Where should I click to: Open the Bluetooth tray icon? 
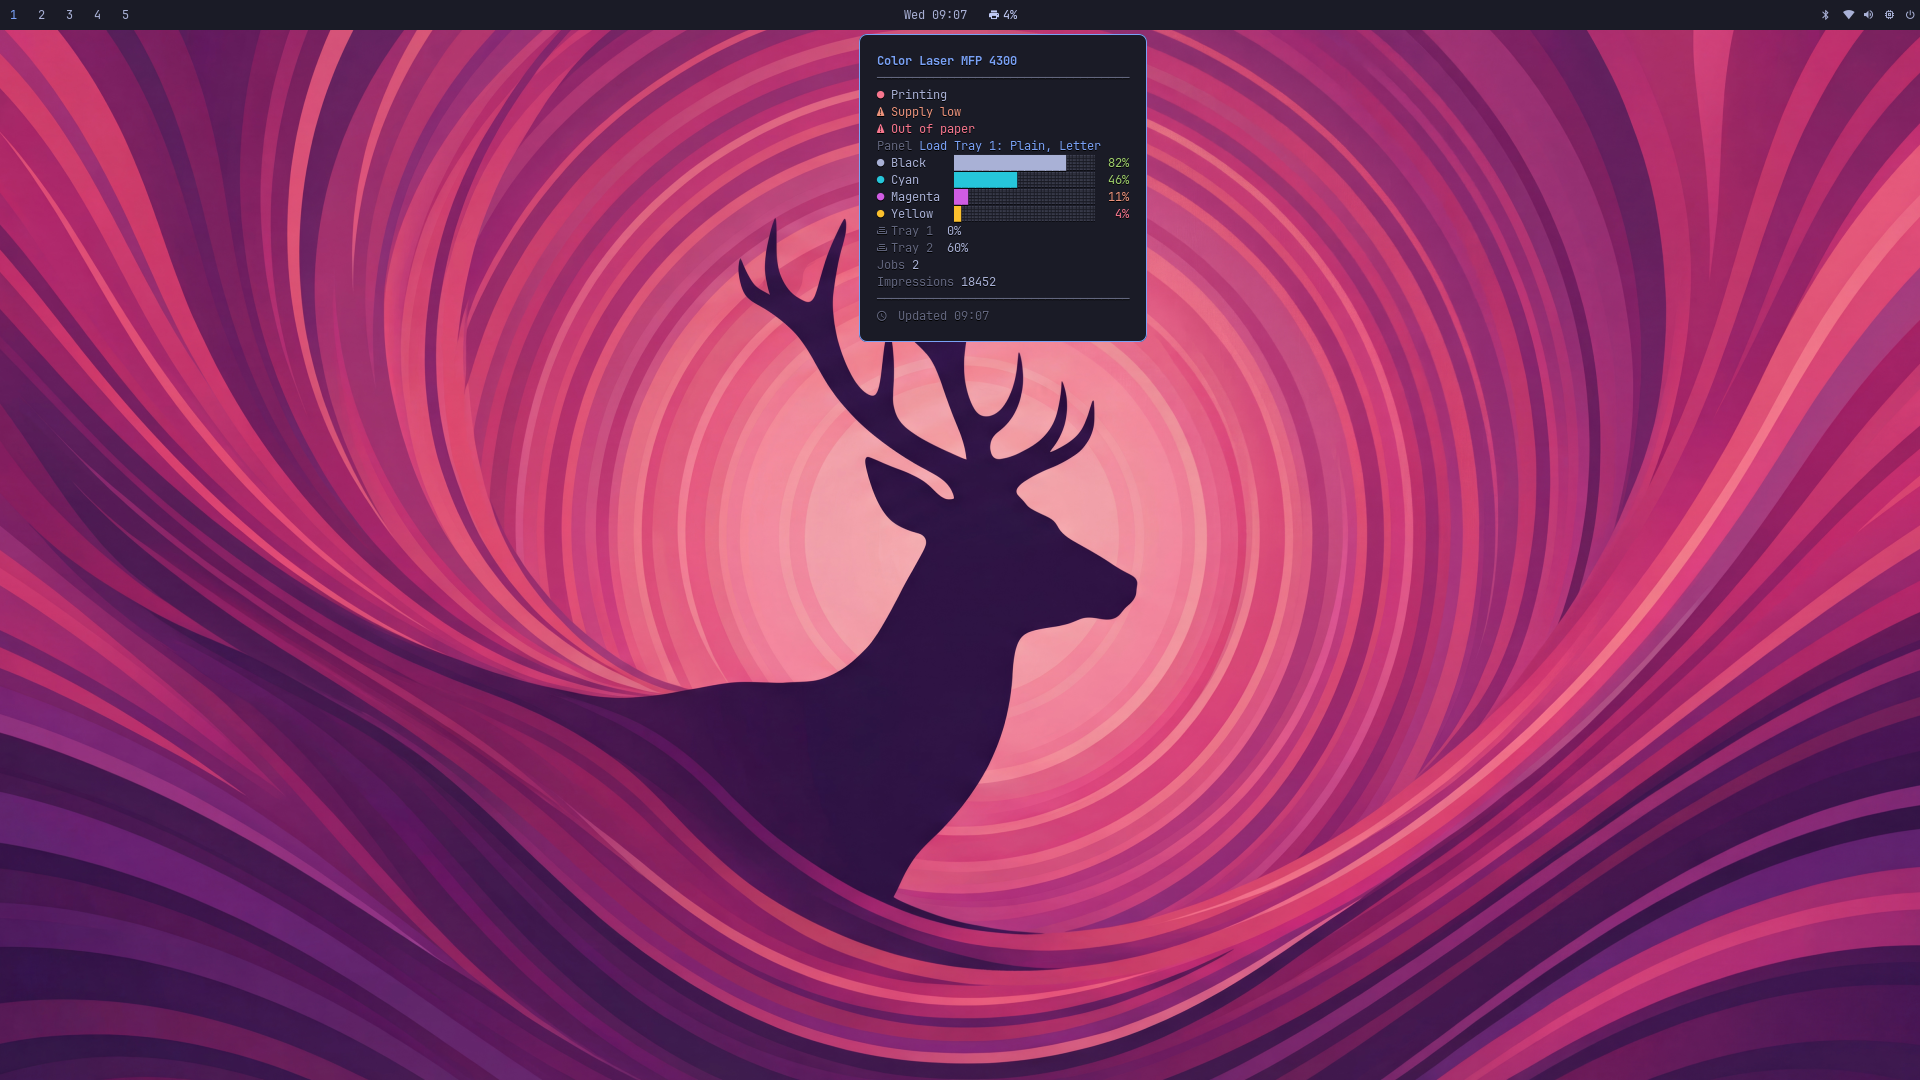click(x=1825, y=15)
